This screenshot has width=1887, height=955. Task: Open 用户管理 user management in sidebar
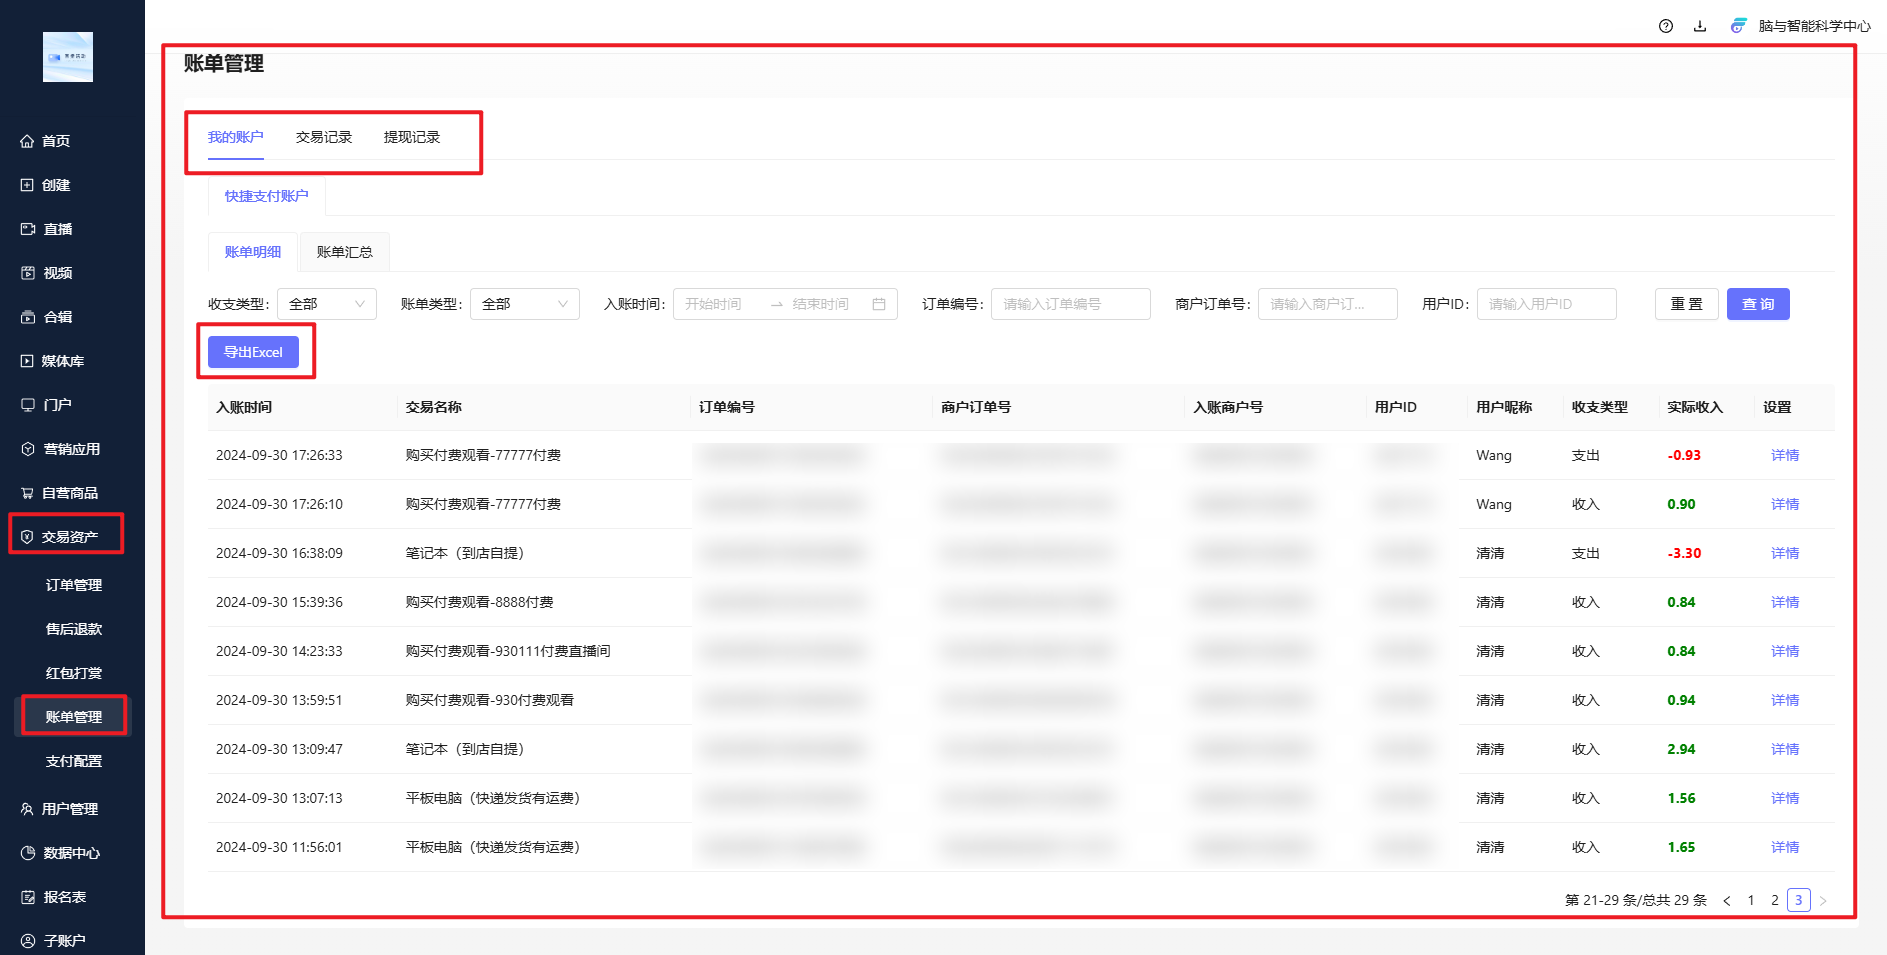[x=69, y=809]
